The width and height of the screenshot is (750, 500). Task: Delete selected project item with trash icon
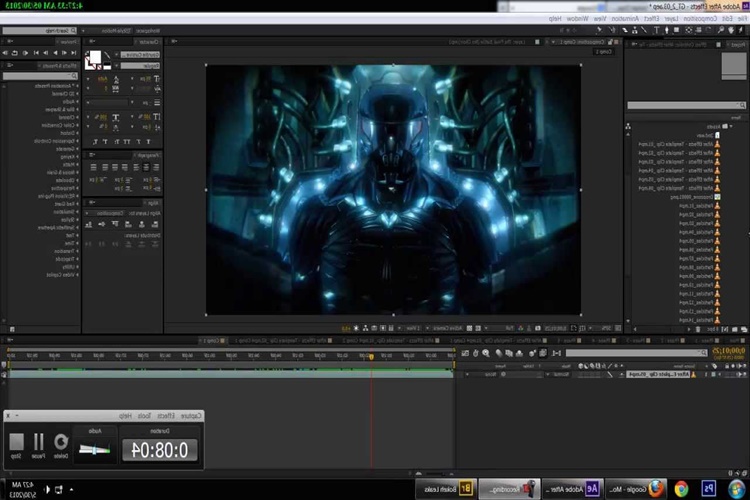698,329
